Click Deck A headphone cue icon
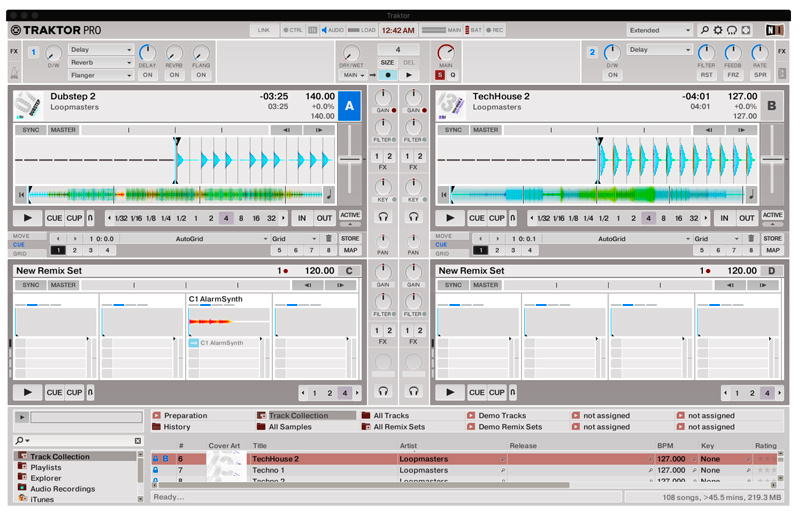 383,217
